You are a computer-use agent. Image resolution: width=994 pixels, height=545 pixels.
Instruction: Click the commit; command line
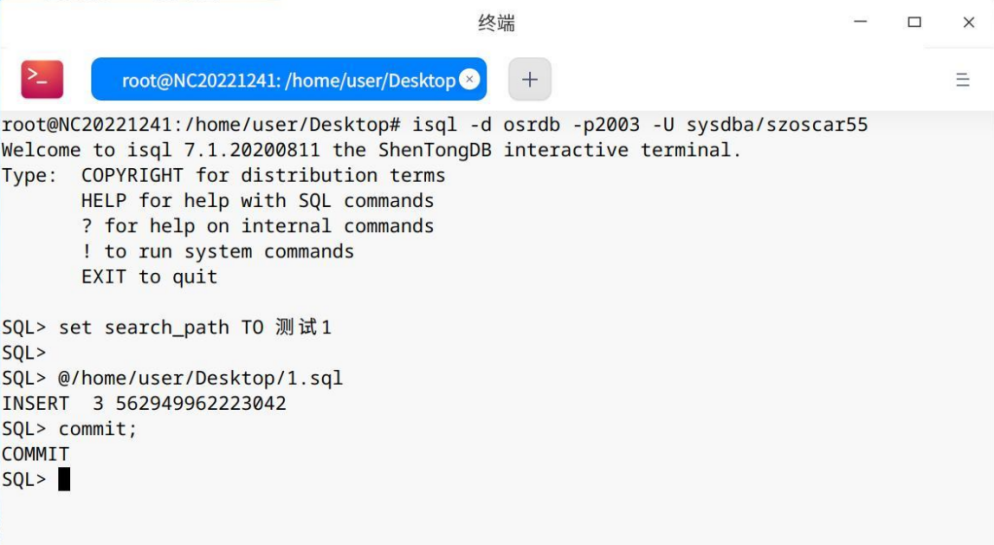(x=97, y=429)
